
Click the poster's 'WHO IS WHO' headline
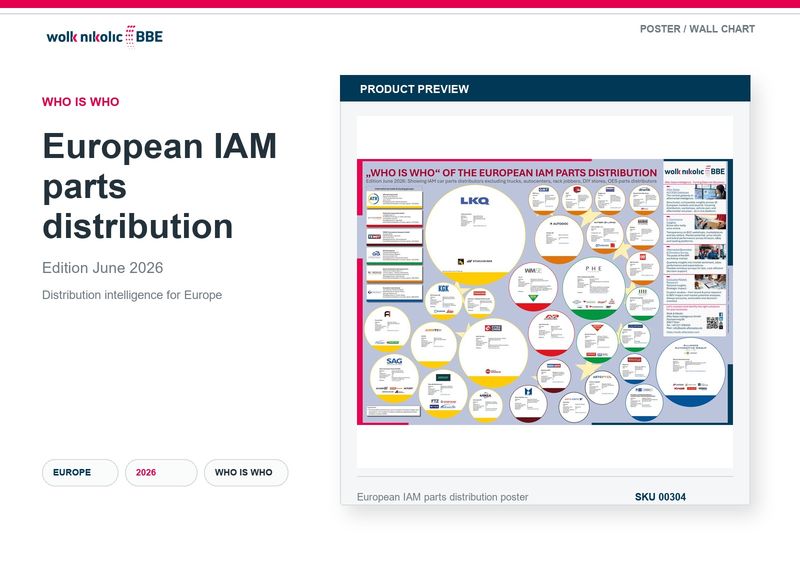511,173
